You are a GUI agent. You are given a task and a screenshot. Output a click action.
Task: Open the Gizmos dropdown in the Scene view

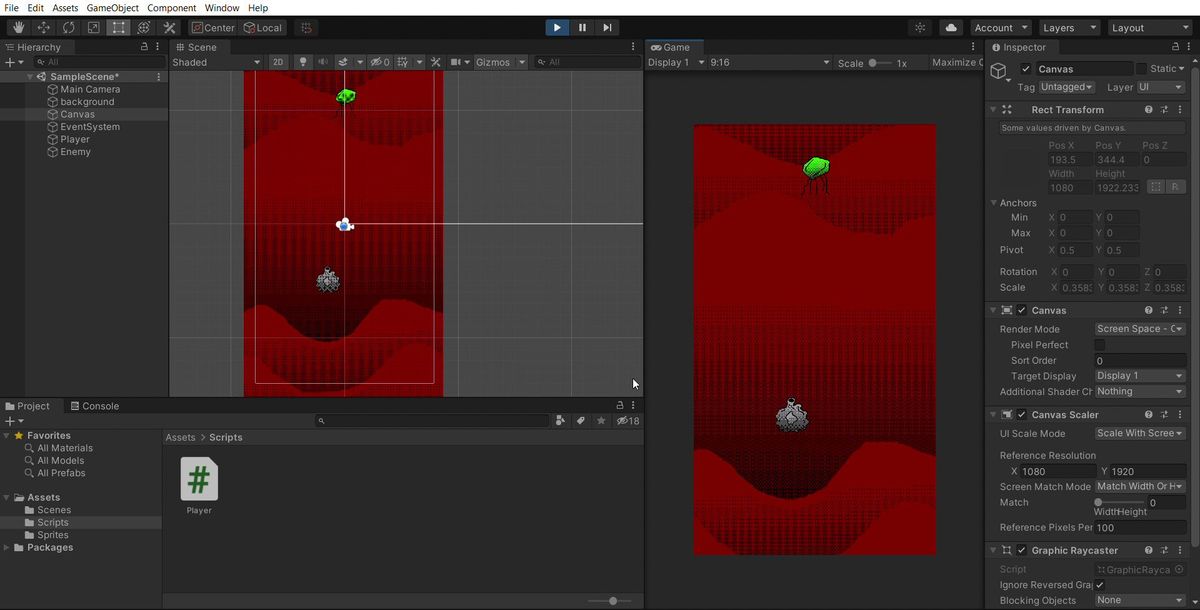point(500,61)
